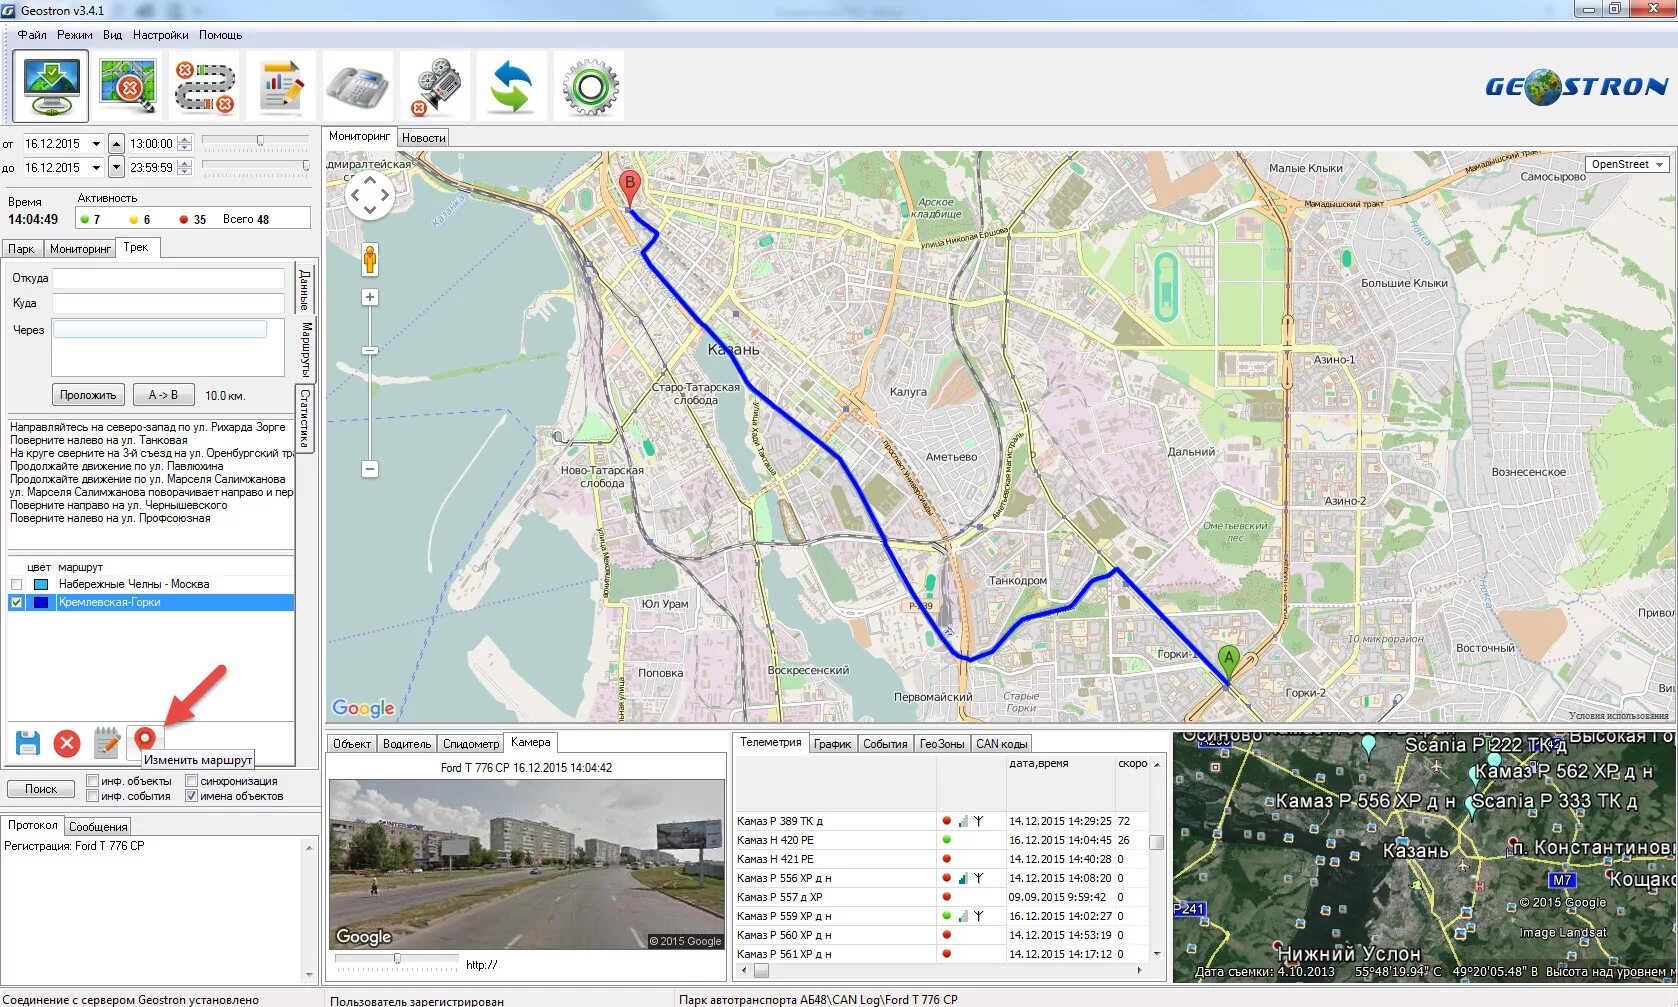Open the 'от' date dropdown
The height and width of the screenshot is (1007, 1678).
tap(96, 144)
